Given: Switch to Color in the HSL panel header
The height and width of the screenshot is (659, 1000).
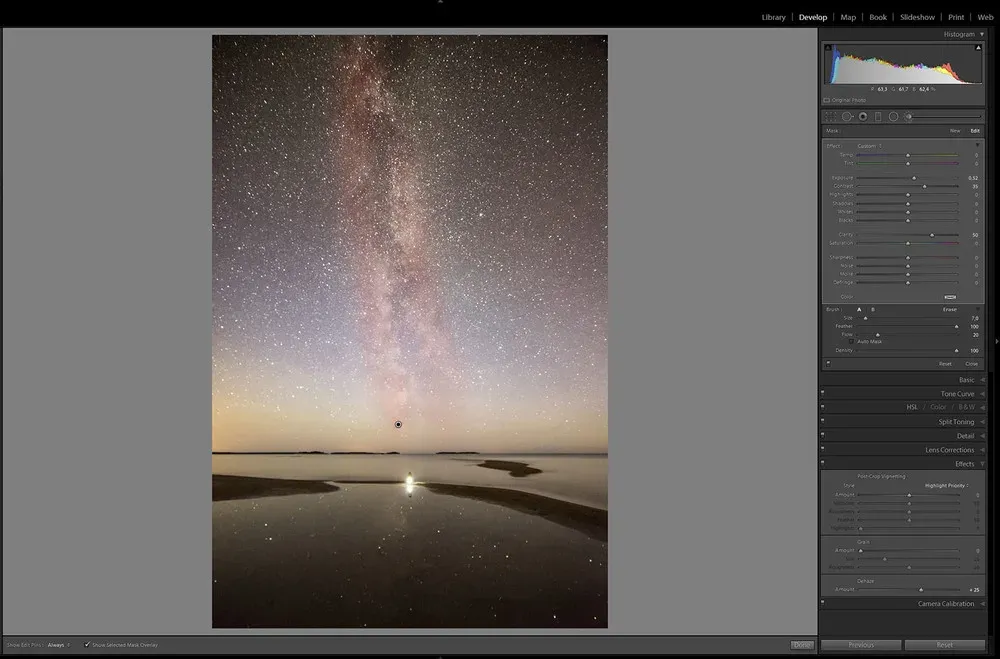Looking at the screenshot, I should [938, 407].
